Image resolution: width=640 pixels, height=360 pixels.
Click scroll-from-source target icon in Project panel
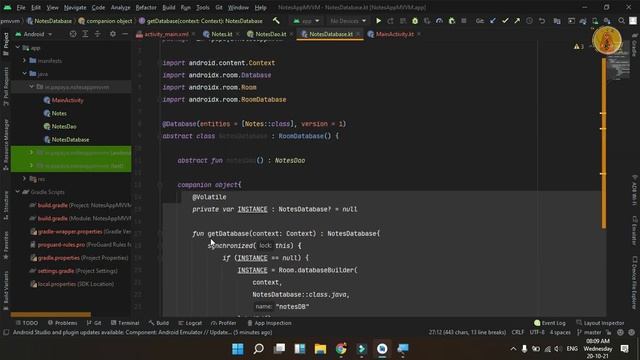point(73,34)
